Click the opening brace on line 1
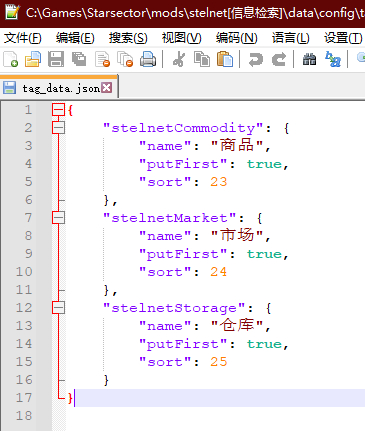 coord(70,110)
